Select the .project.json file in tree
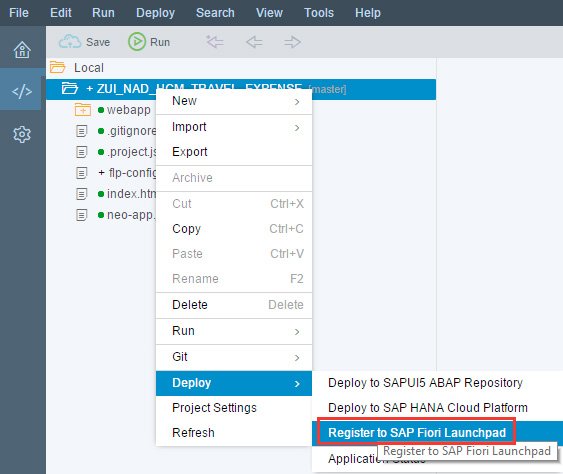Screen dimensions: 563x474 131,152
